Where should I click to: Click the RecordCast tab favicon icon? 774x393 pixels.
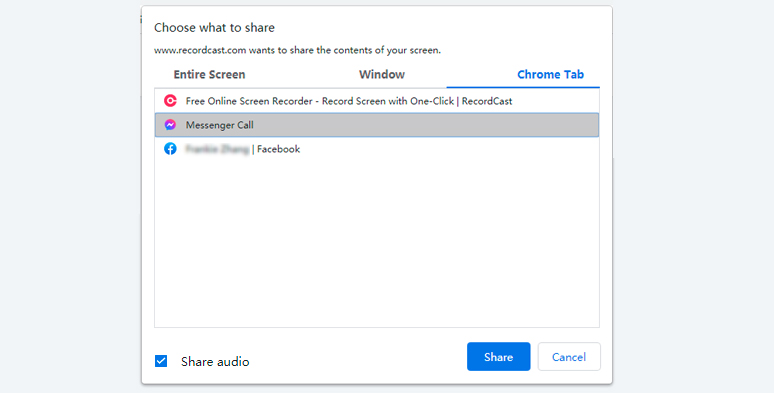[170, 101]
